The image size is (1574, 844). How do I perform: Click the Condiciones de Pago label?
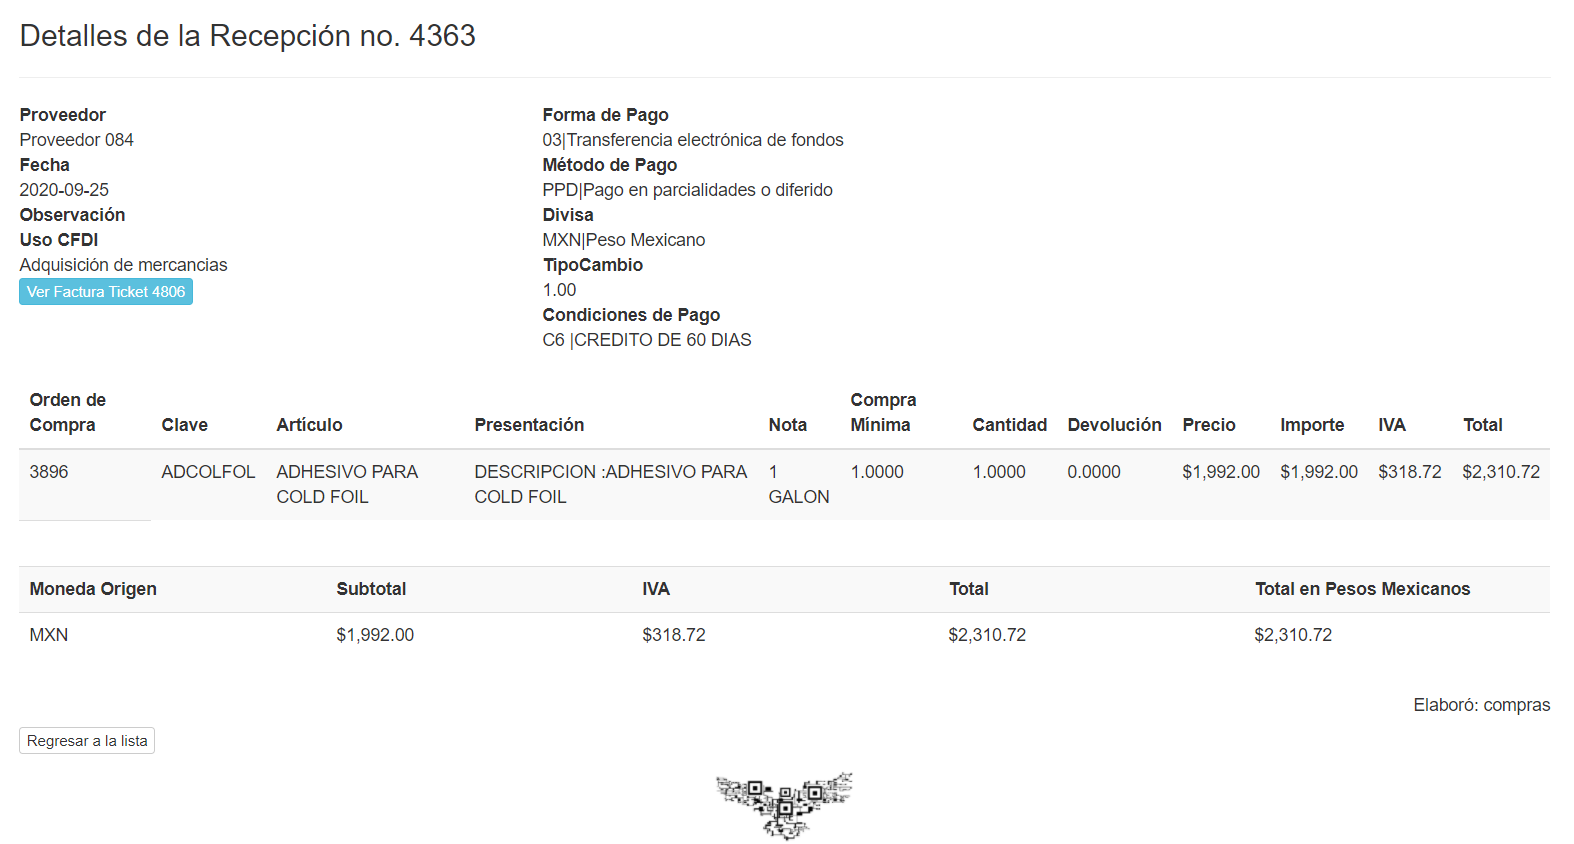tap(631, 315)
